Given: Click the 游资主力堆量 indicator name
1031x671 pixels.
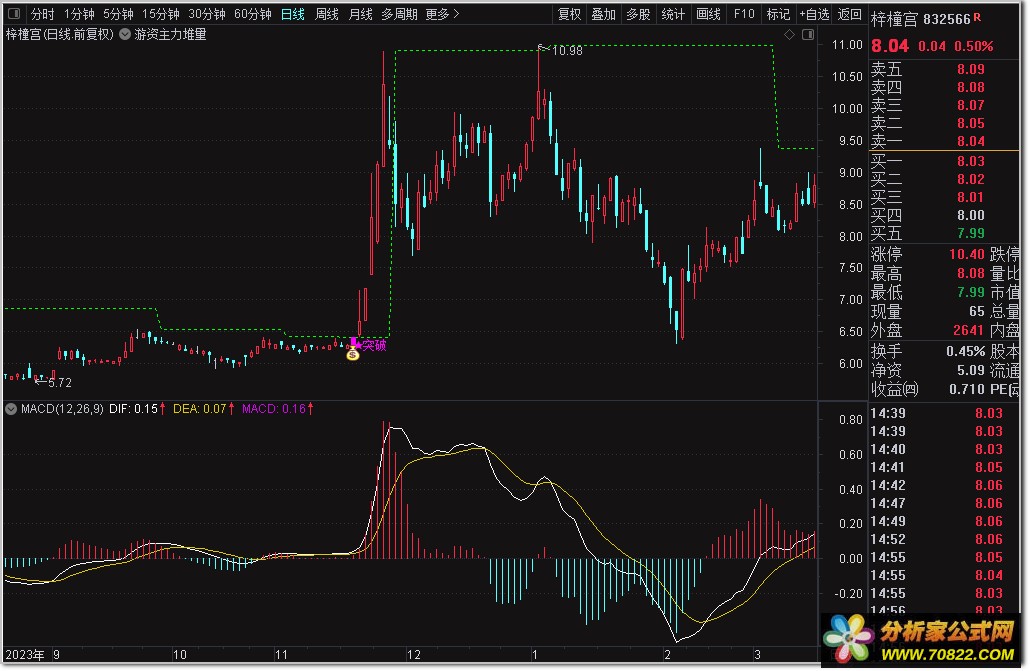Looking at the screenshot, I should [170, 34].
